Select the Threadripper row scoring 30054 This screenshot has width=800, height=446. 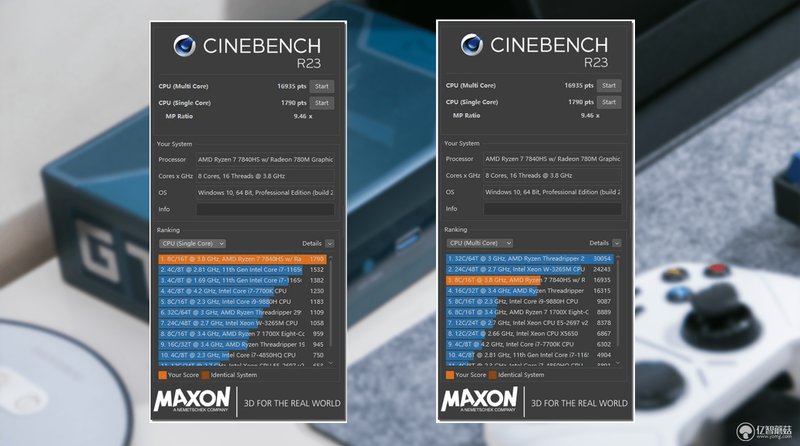tap(529, 258)
